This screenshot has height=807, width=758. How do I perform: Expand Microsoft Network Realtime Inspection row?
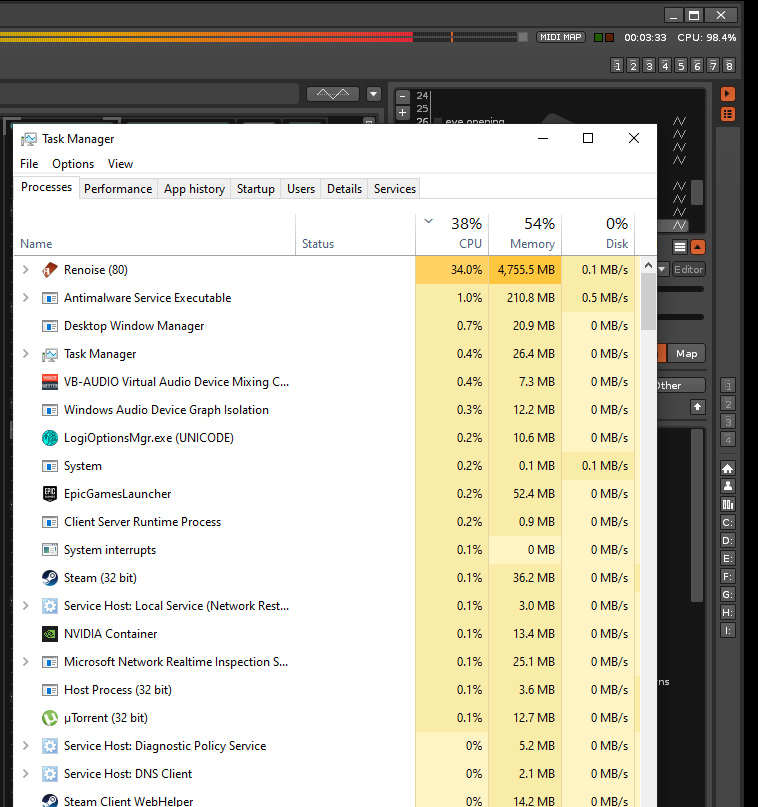(26, 662)
